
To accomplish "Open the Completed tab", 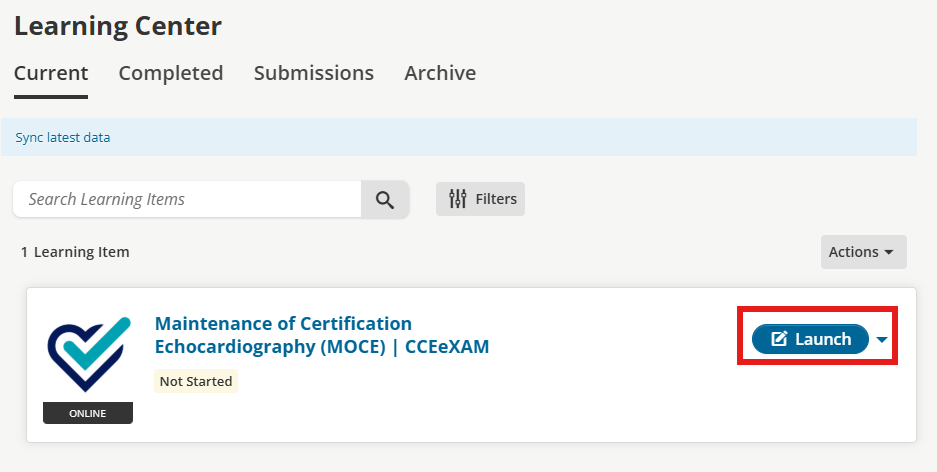I will coord(171,73).
